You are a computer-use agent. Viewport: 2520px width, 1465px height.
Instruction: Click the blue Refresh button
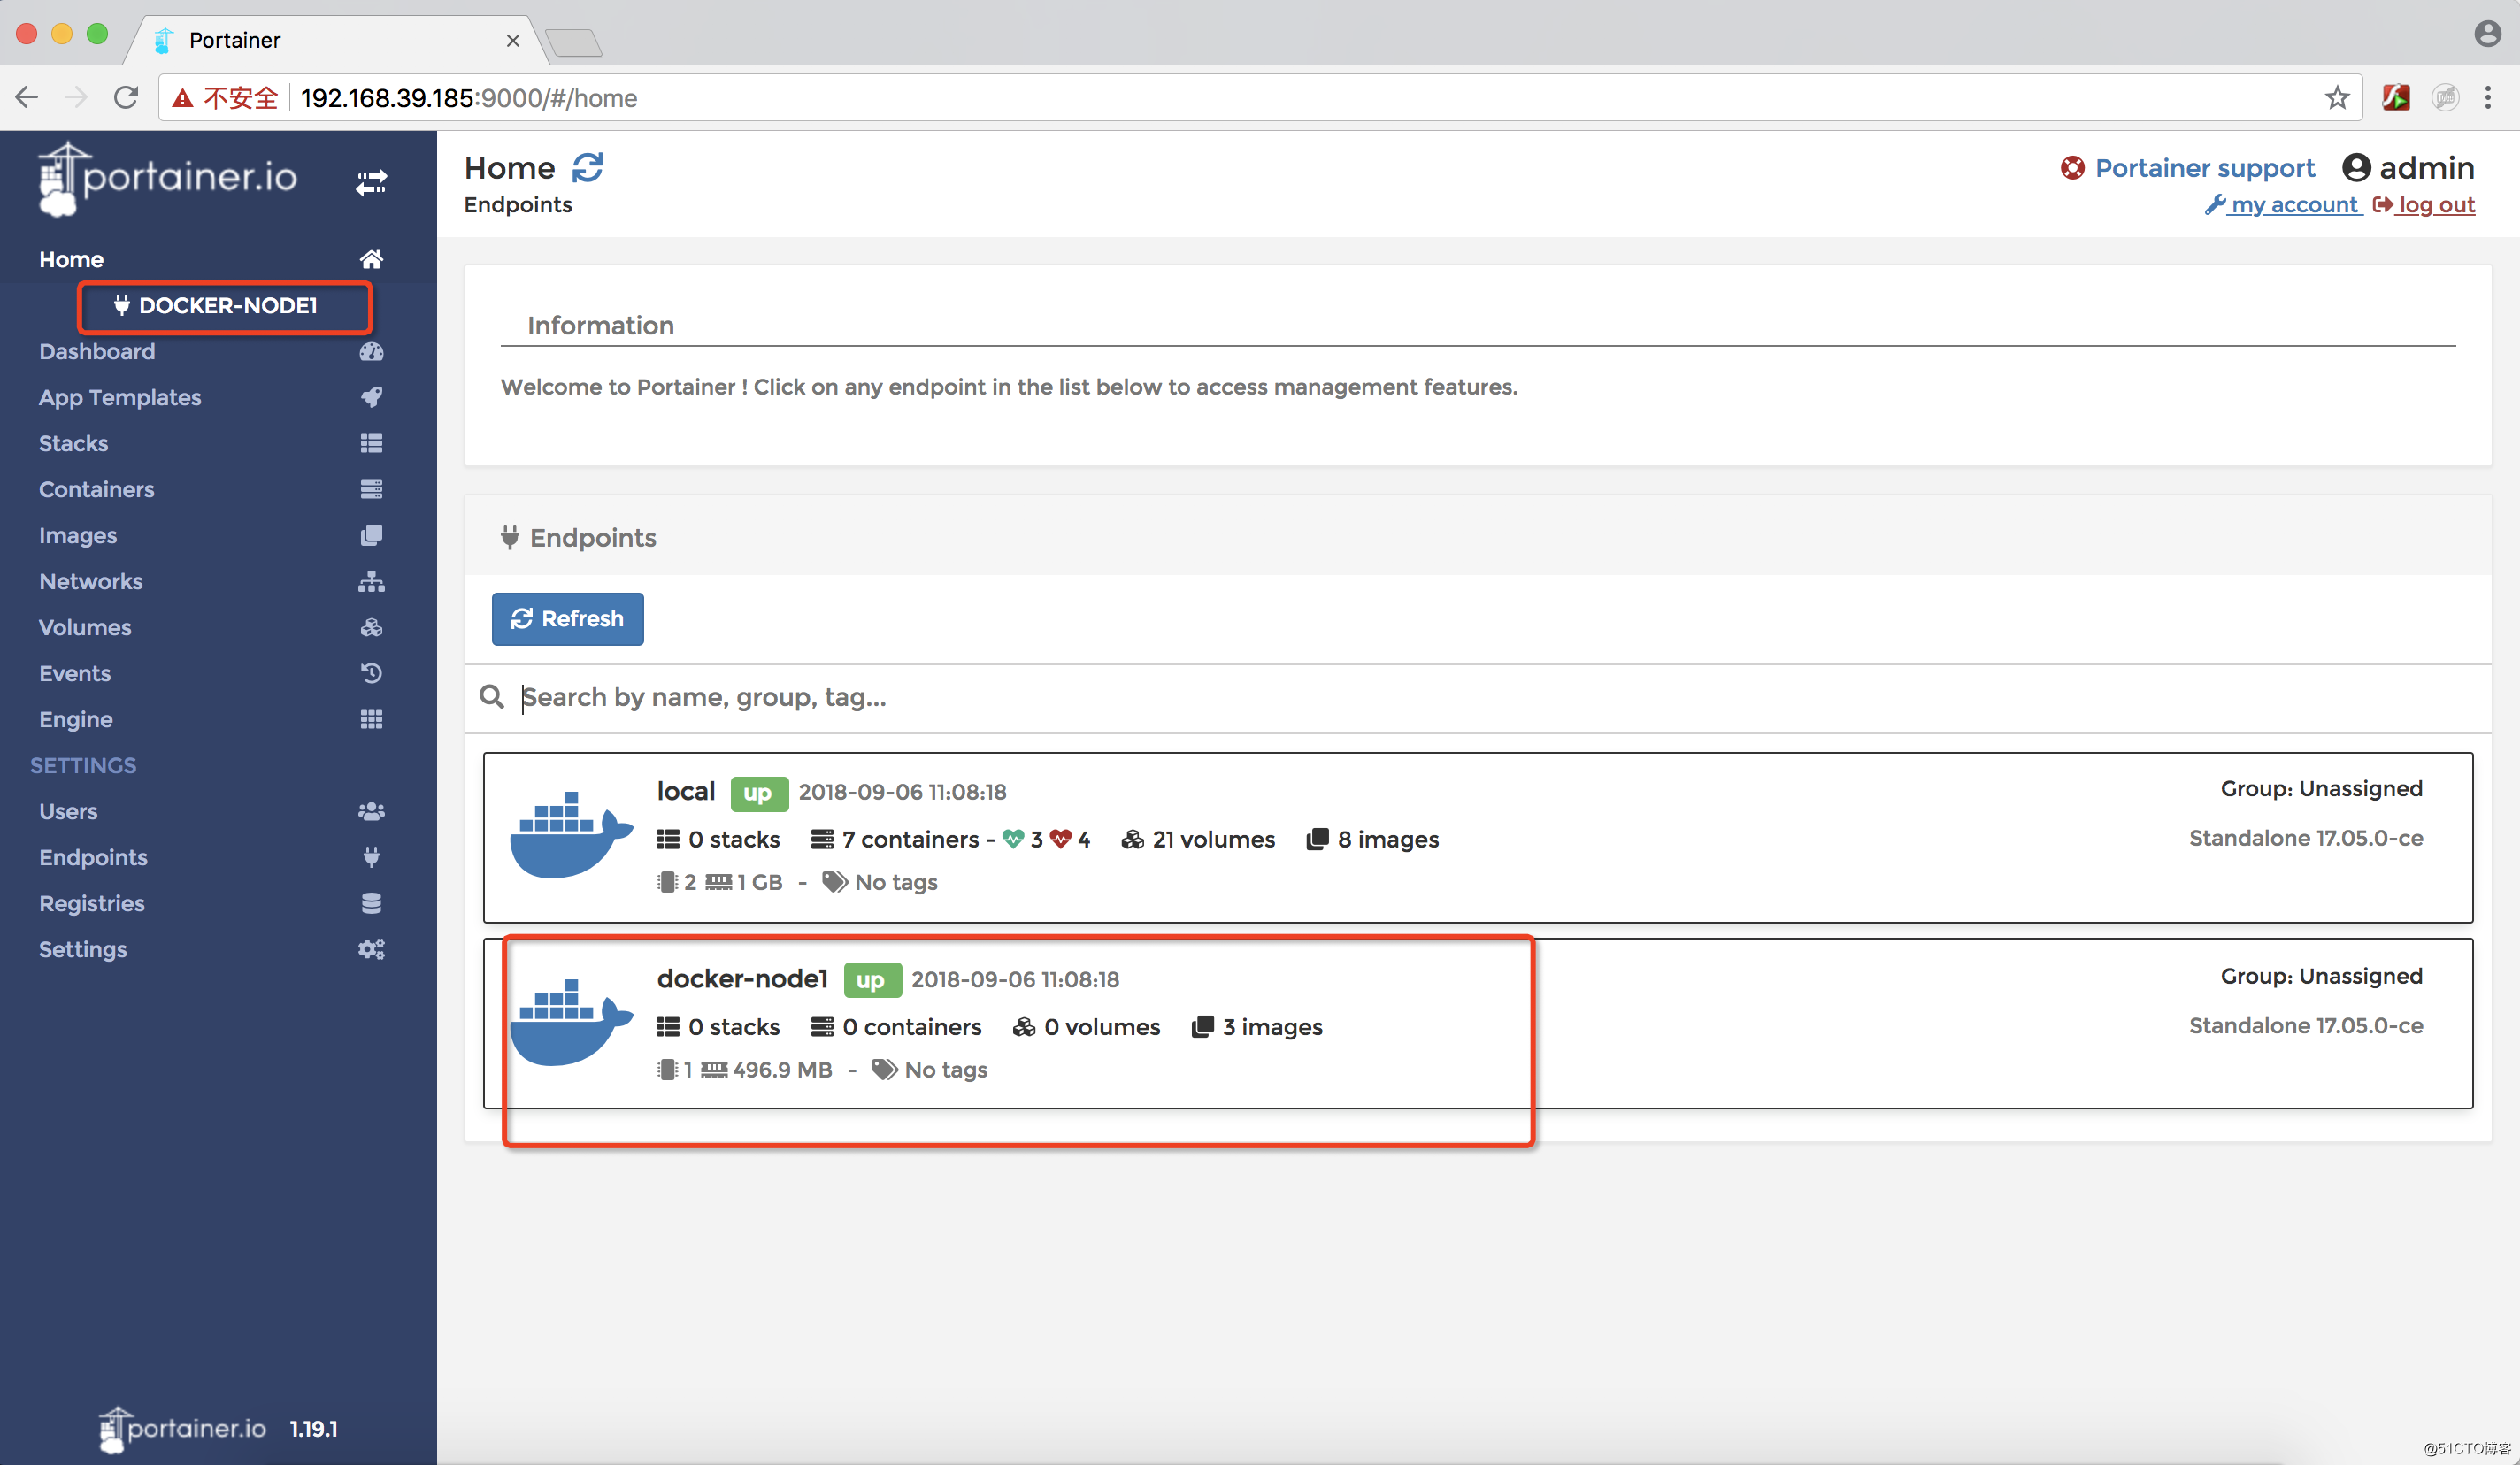pos(567,618)
